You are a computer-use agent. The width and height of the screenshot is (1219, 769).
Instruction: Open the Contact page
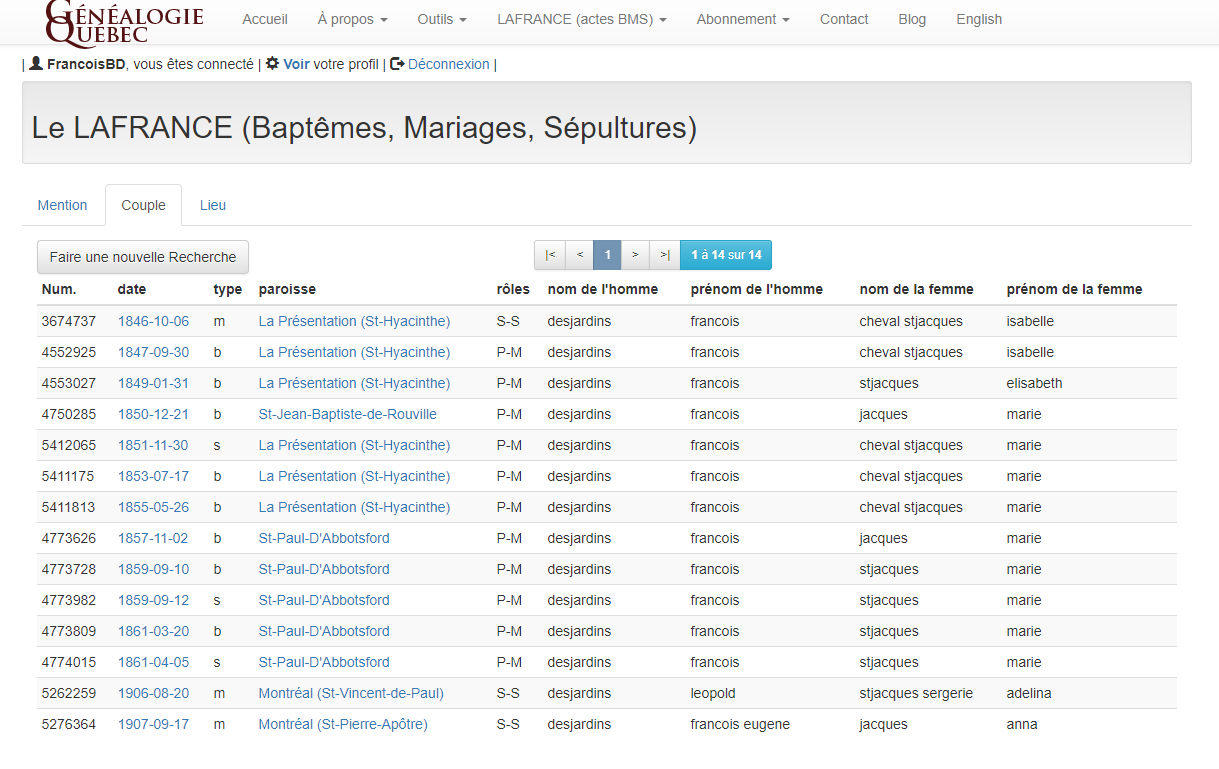pyautogui.click(x=844, y=19)
